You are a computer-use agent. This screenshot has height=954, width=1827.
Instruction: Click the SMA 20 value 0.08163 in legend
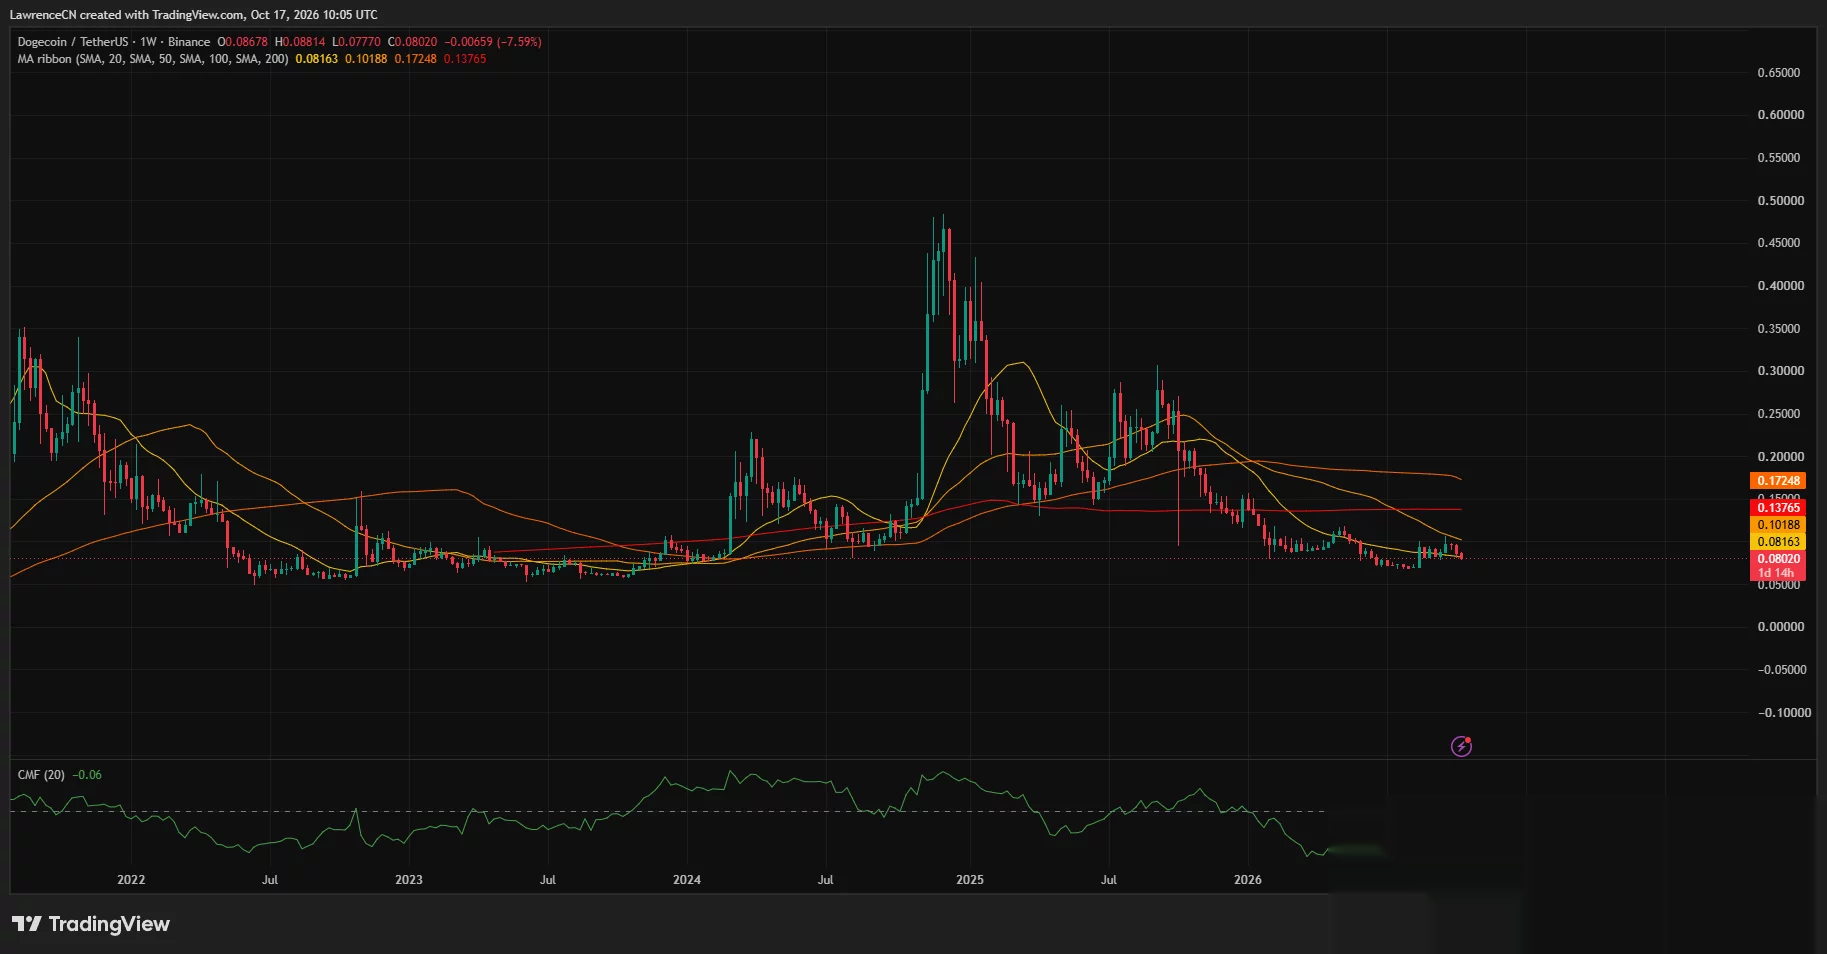click(x=317, y=59)
